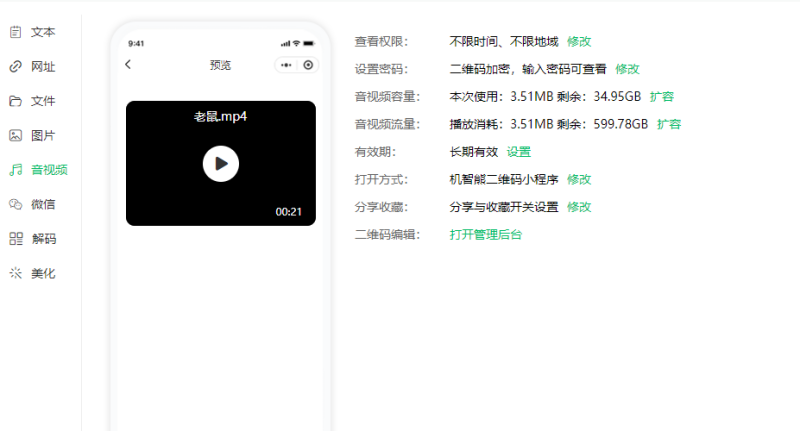Image resolution: width=800 pixels, height=431 pixels.
Task: Expand 音视频流量 traffic via 扩容
Action: tap(669, 124)
